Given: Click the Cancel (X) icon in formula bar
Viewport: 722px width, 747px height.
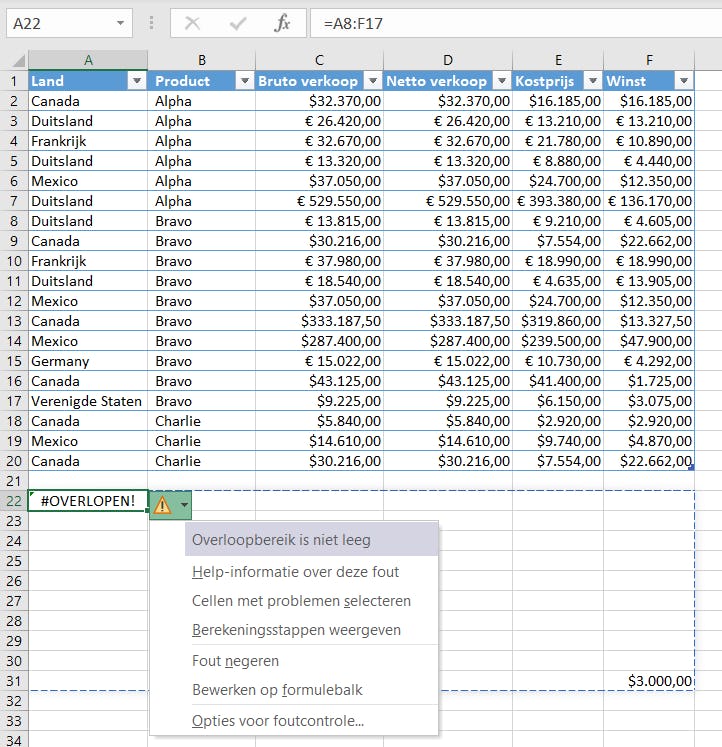Looking at the screenshot, I should point(193,23).
